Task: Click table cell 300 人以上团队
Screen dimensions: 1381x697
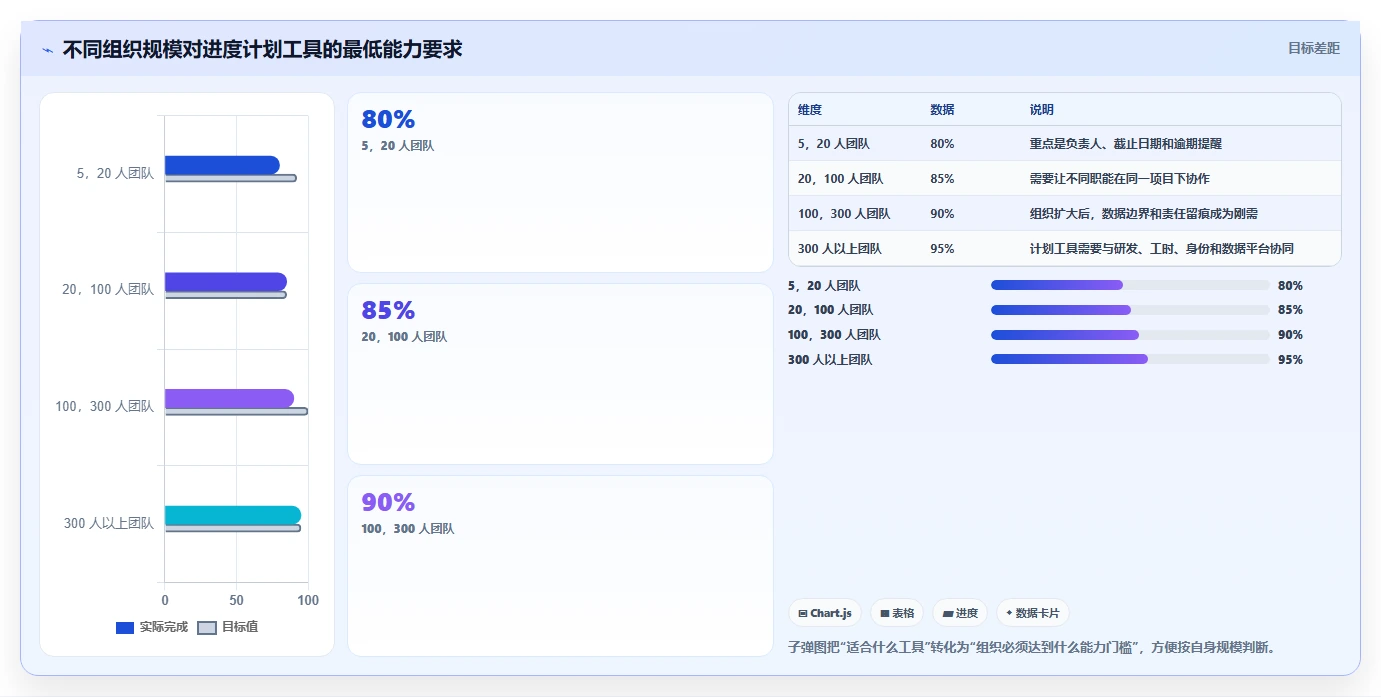Action: click(840, 249)
